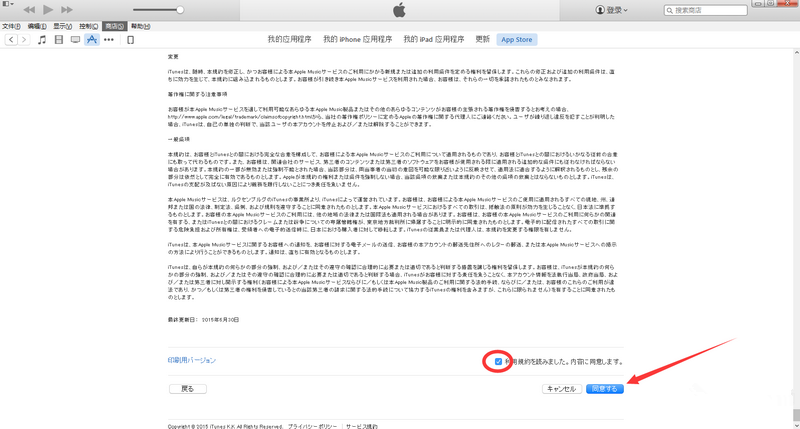Start playback with the play button

tap(48, 9)
